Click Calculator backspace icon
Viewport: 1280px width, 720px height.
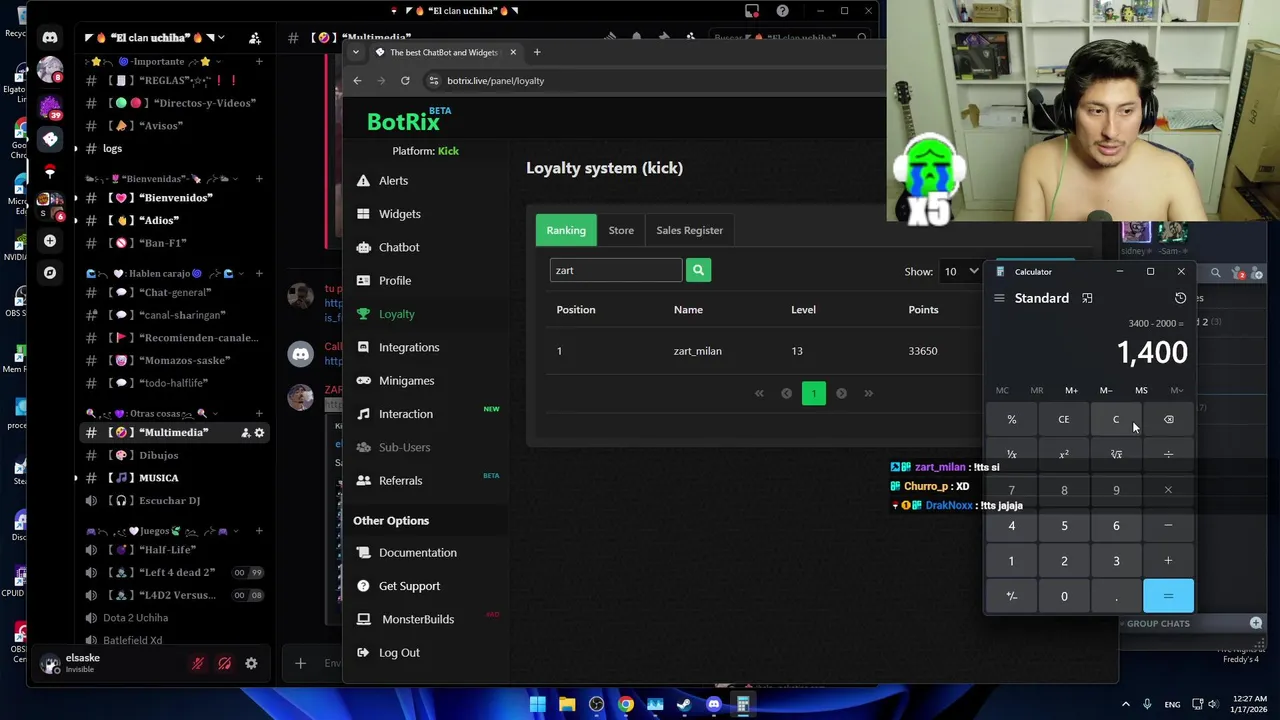[1168, 420]
